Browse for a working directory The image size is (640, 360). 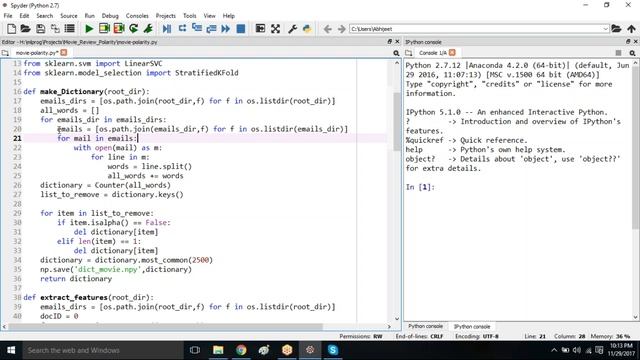coord(616,29)
